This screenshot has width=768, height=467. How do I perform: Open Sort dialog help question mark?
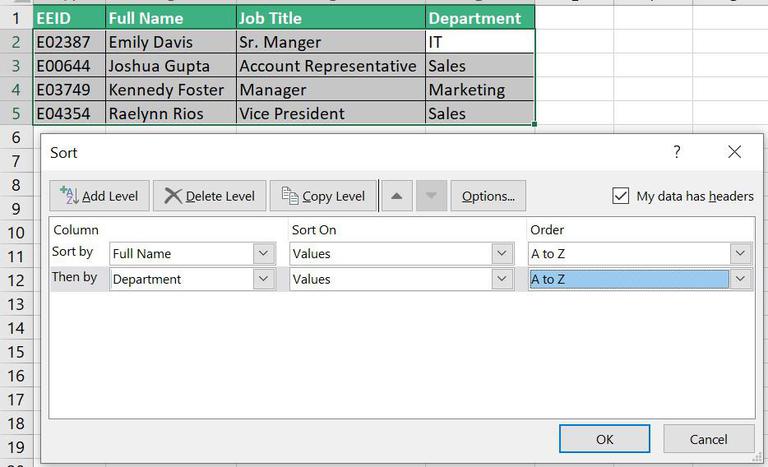click(x=677, y=152)
